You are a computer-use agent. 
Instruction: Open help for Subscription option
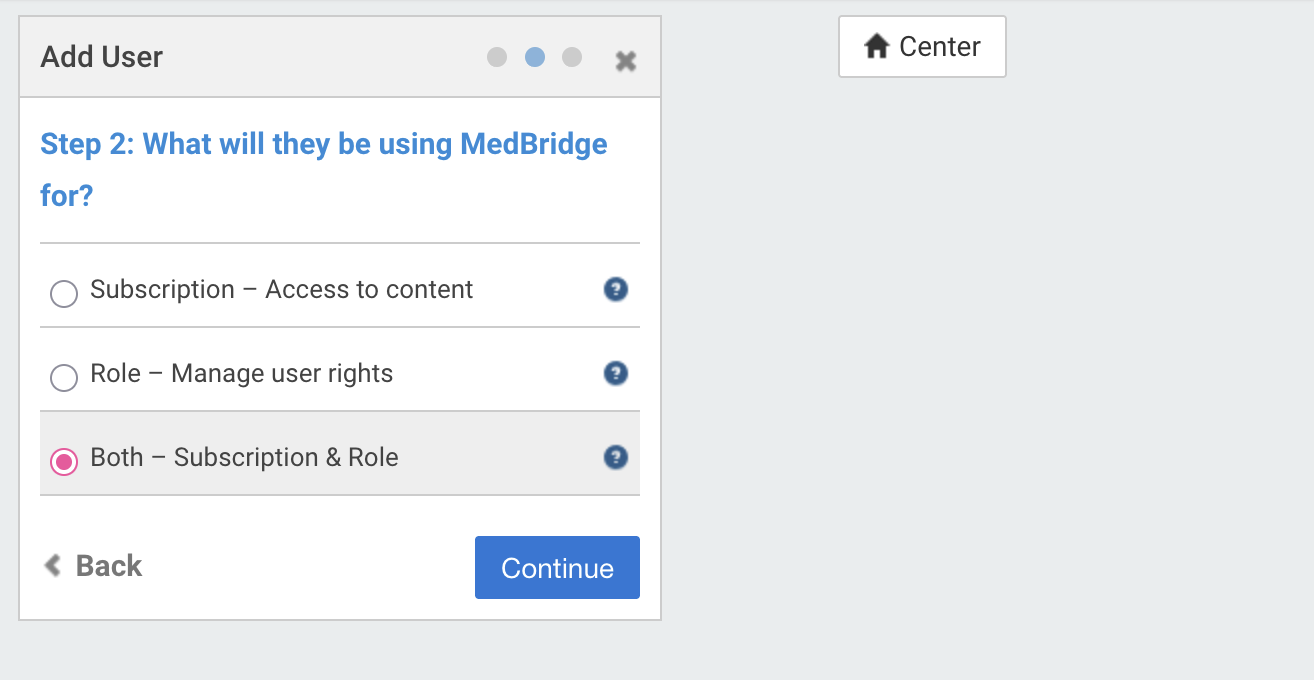pyautogui.click(x=616, y=290)
